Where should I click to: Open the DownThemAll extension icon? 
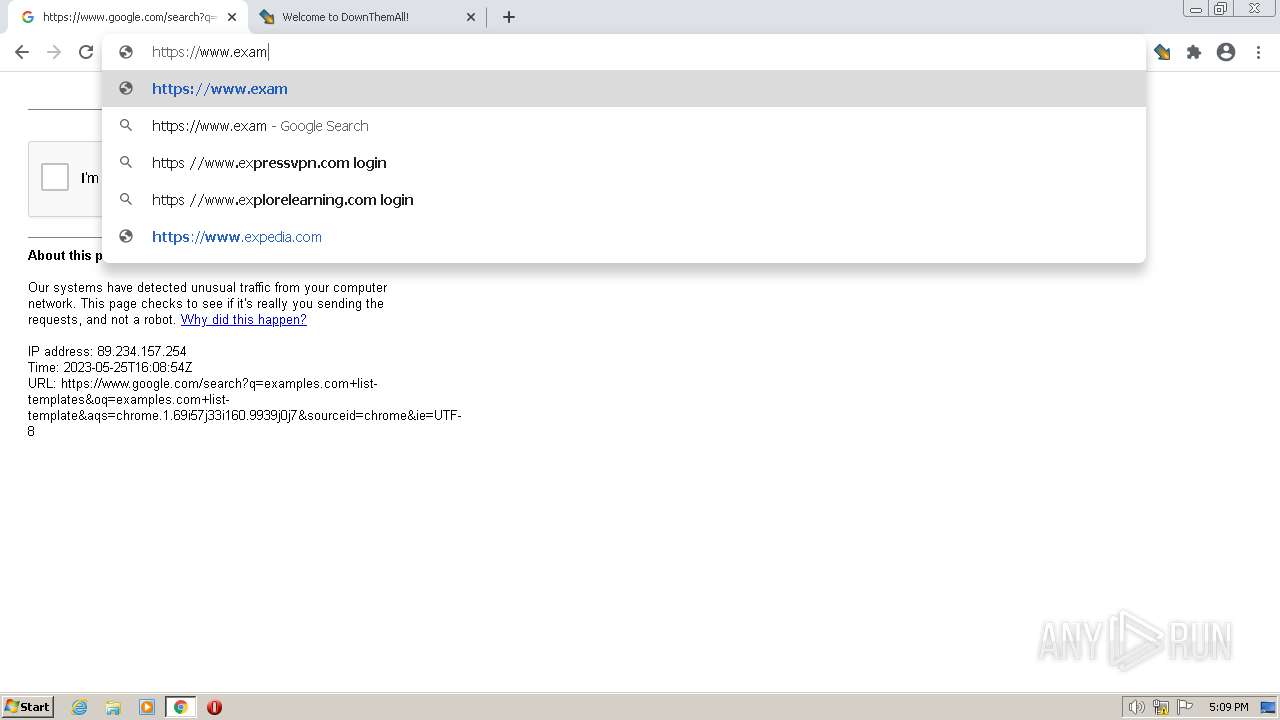click(x=1162, y=52)
